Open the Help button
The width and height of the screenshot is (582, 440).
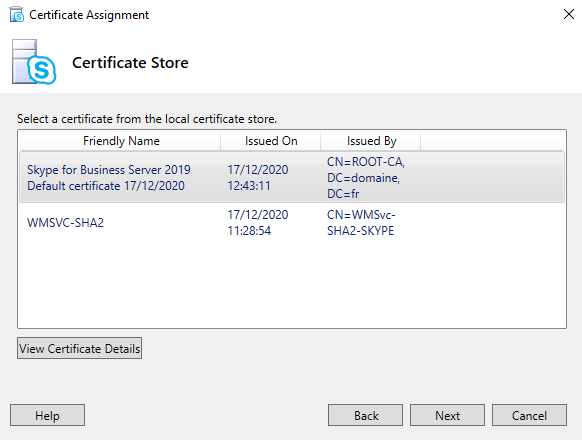[48, 415]
